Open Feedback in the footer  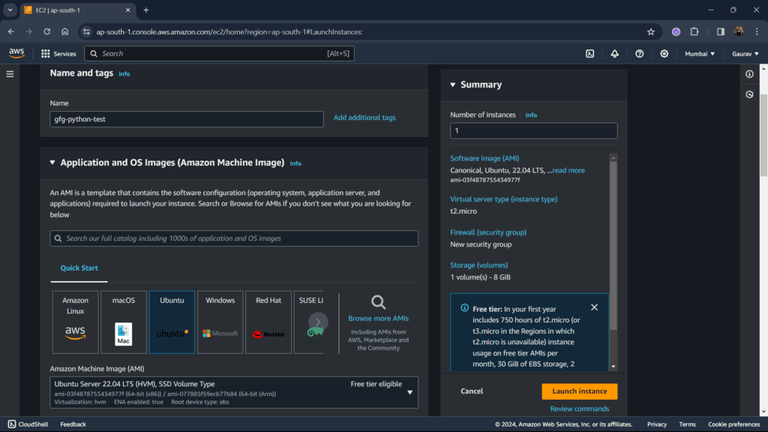(x=73, y=424)
